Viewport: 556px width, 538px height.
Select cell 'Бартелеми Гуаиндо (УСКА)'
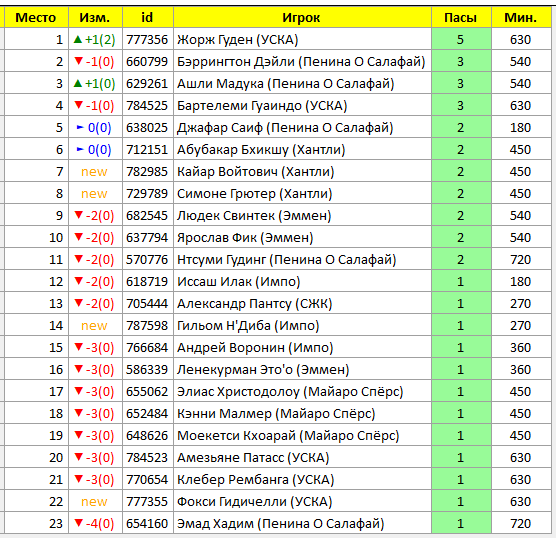[302, 105]
